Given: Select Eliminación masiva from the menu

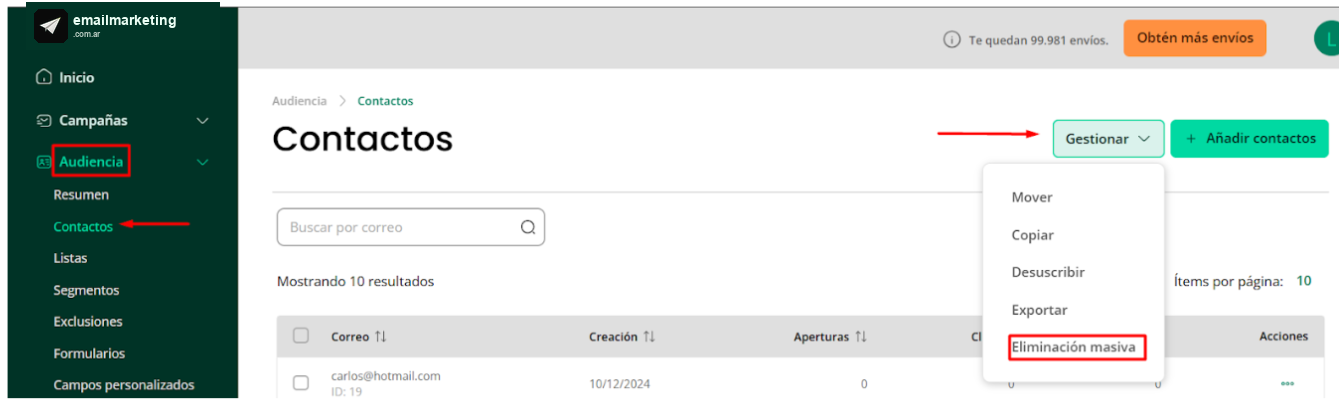Looking at the screenshot, I should 1073,347.
